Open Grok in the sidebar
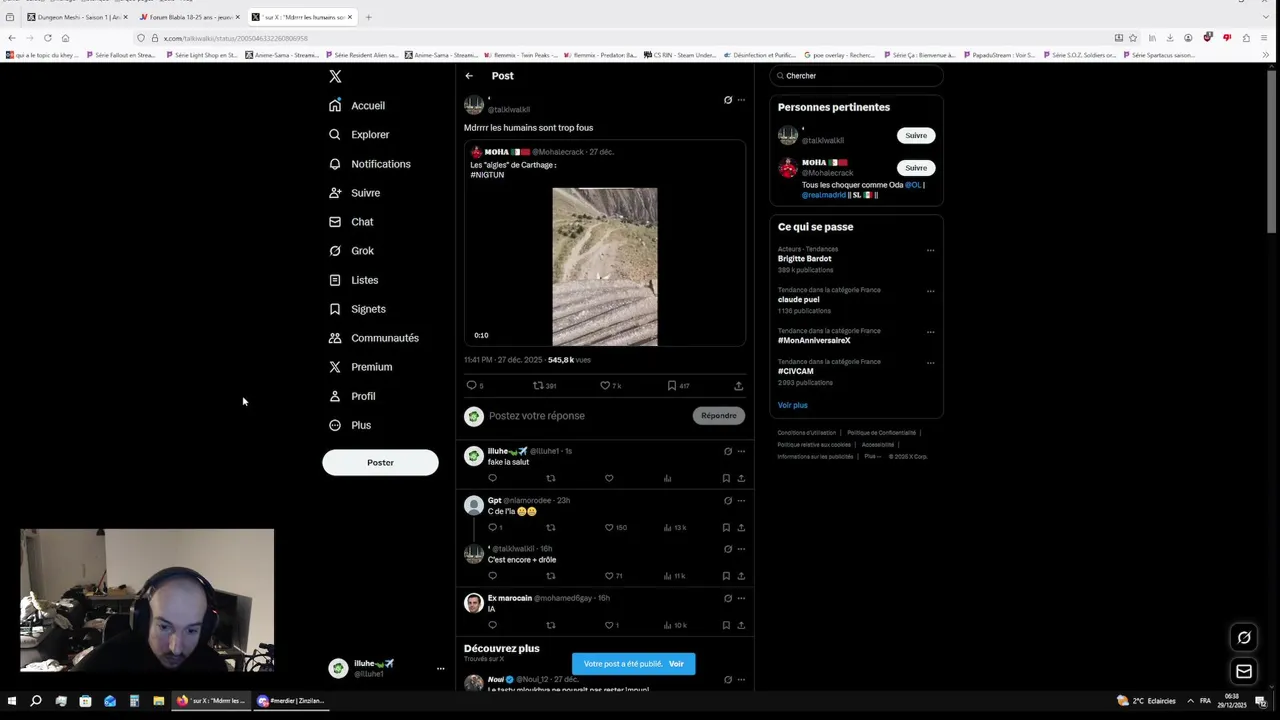This screenshot has height=720, width=1280. [351, 251]
